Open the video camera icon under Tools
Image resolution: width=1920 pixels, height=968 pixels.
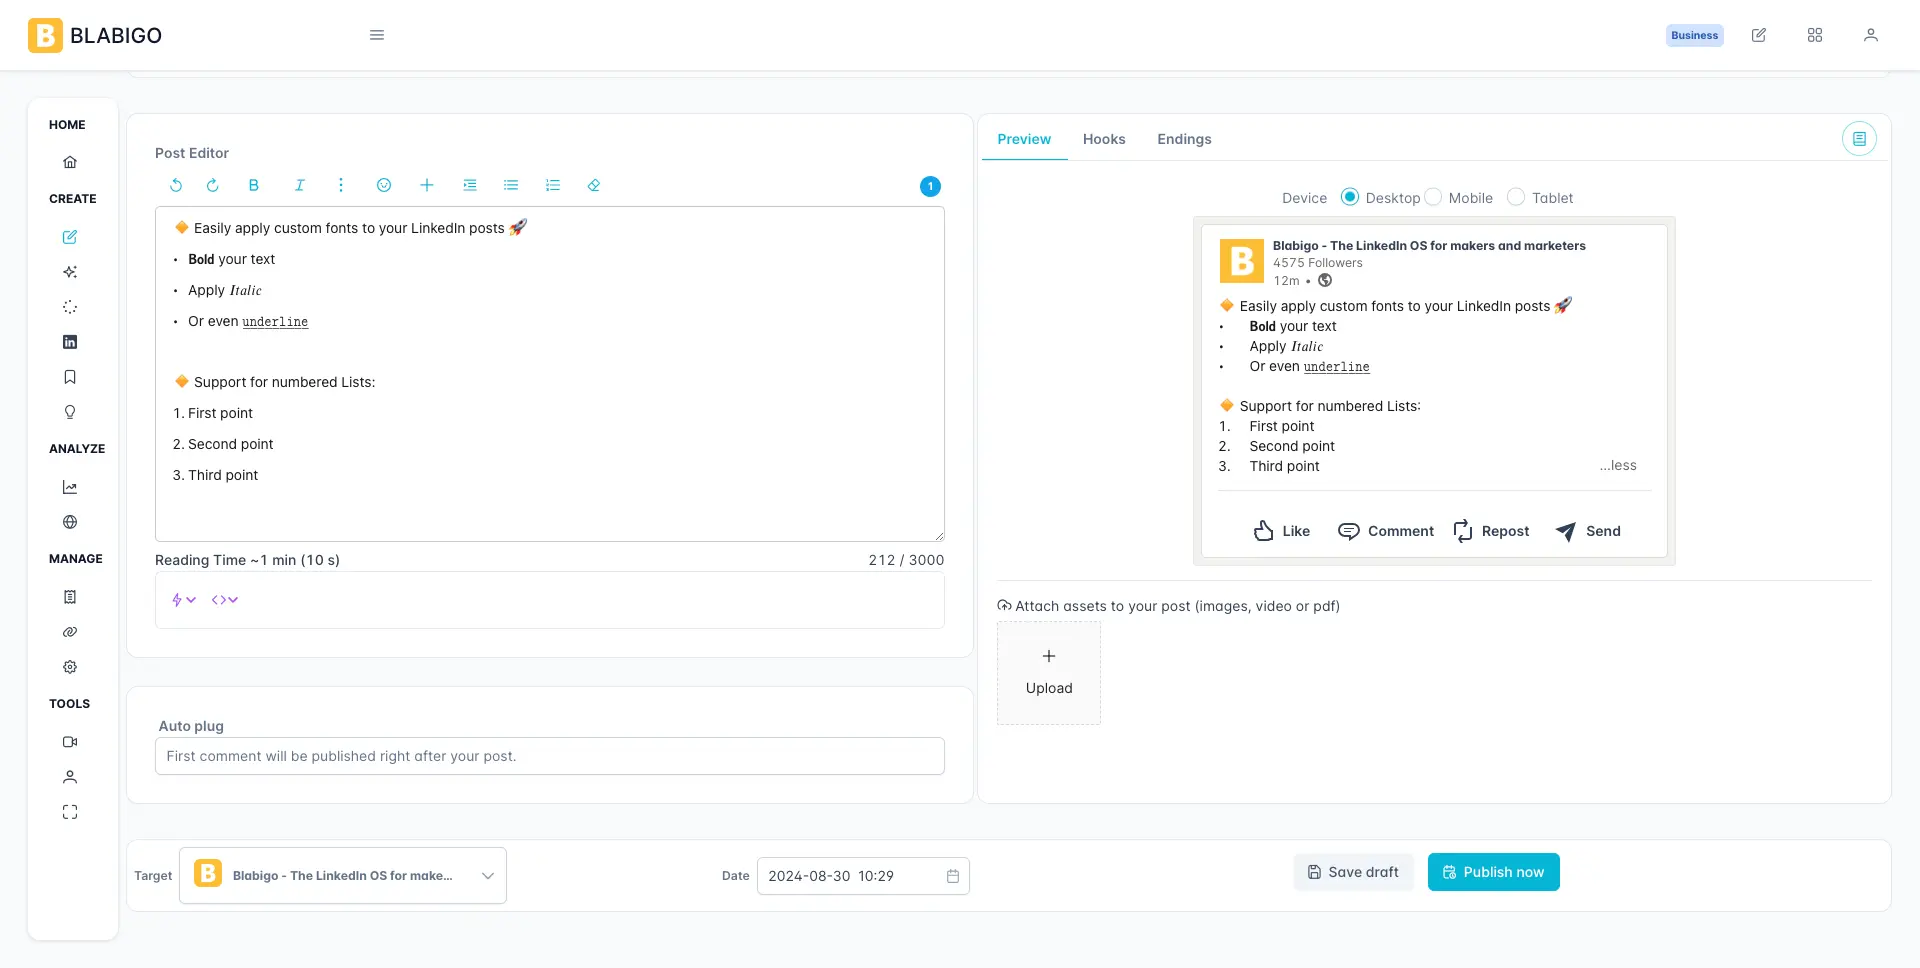70,742
